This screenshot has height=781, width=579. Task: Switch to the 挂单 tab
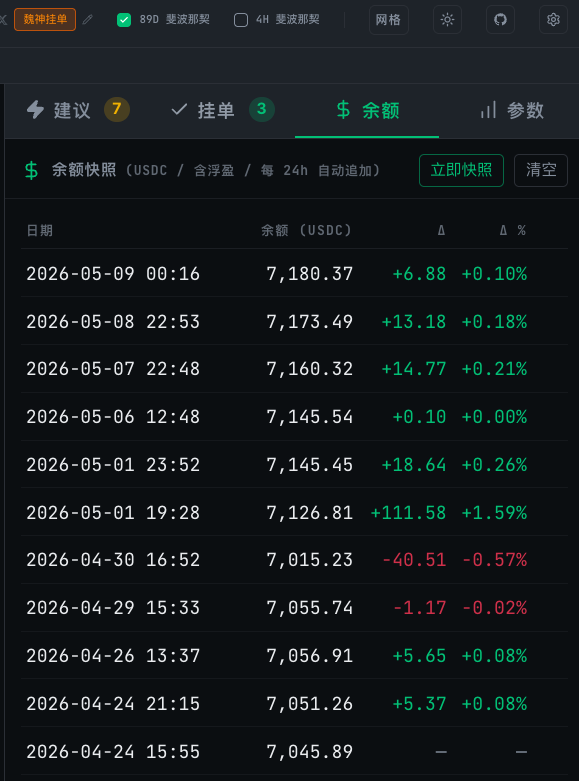(x=222, y=110)
